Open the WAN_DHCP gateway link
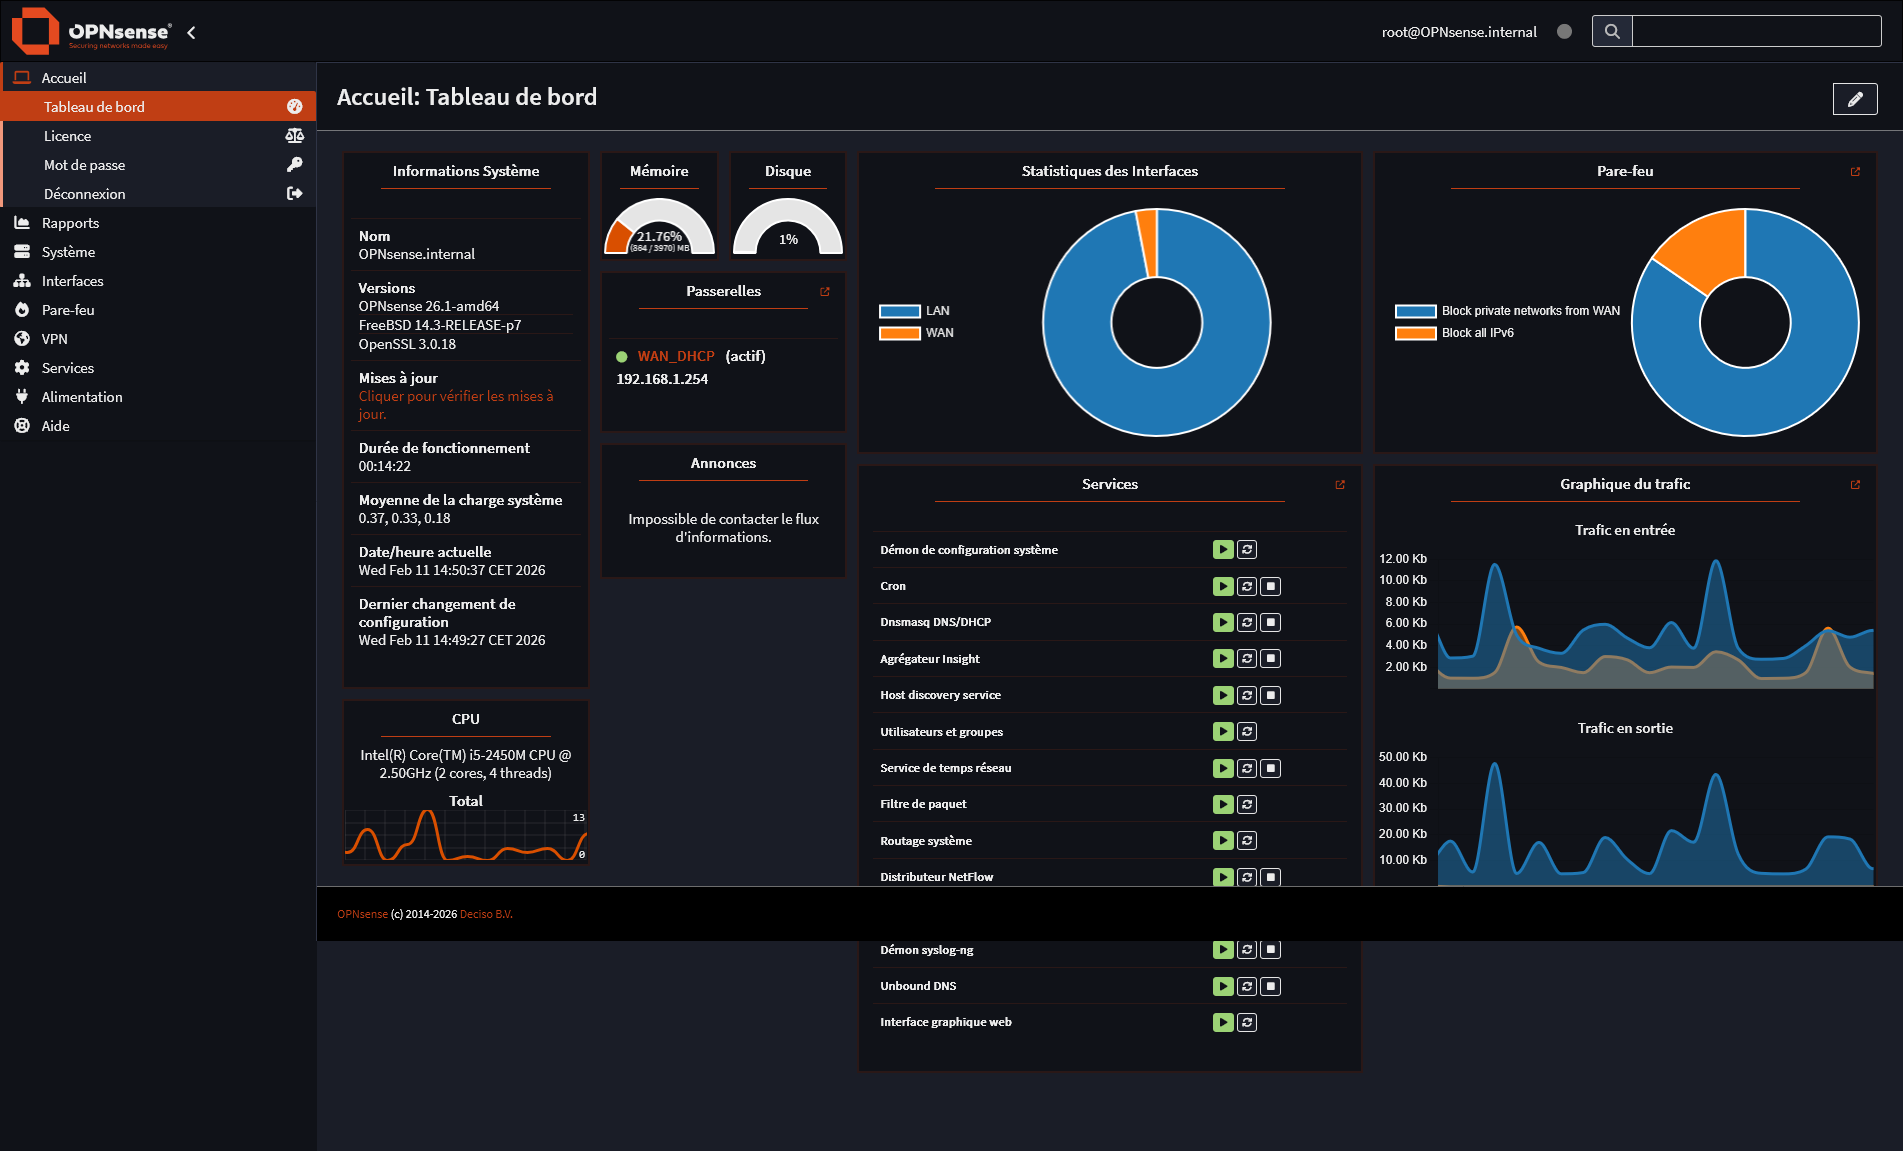Image resolution: width=1903 pixels, height=1151 pixels. coord(676,356)
